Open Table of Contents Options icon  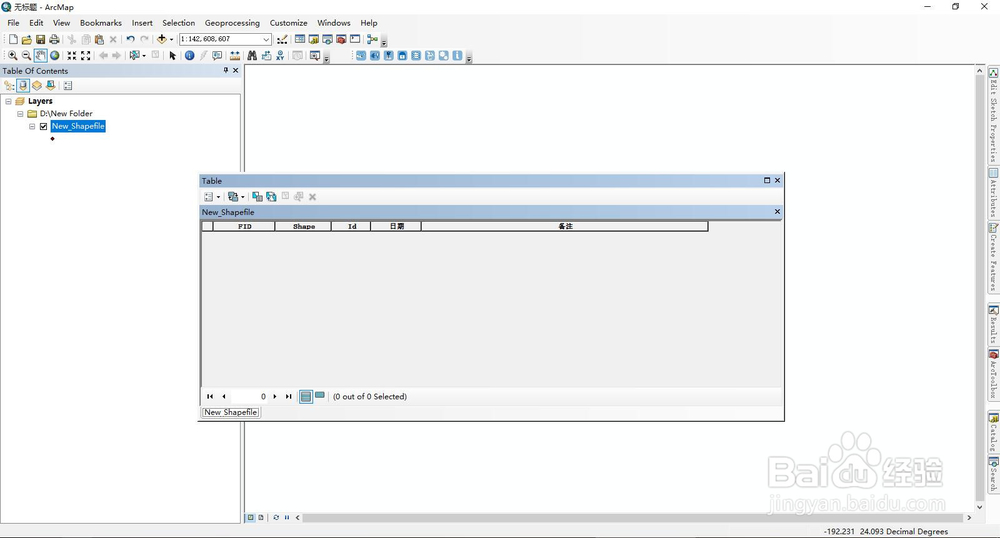(68, 85)
